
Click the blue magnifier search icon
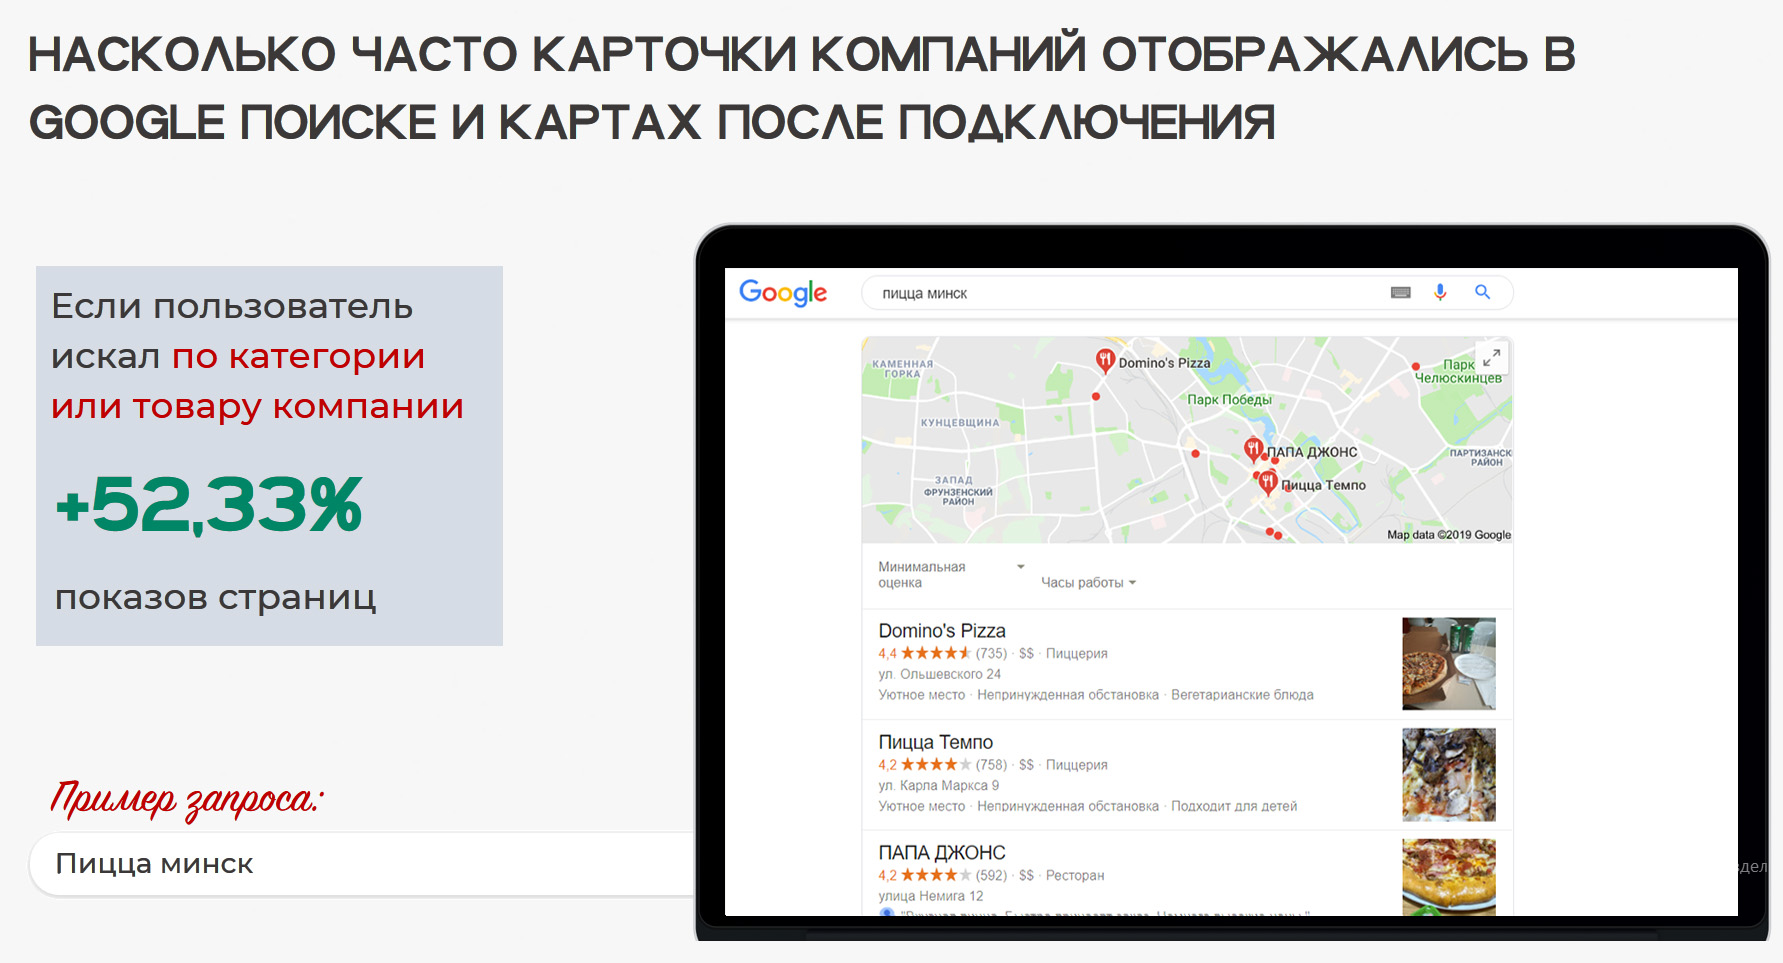[x=1483, y=292]
